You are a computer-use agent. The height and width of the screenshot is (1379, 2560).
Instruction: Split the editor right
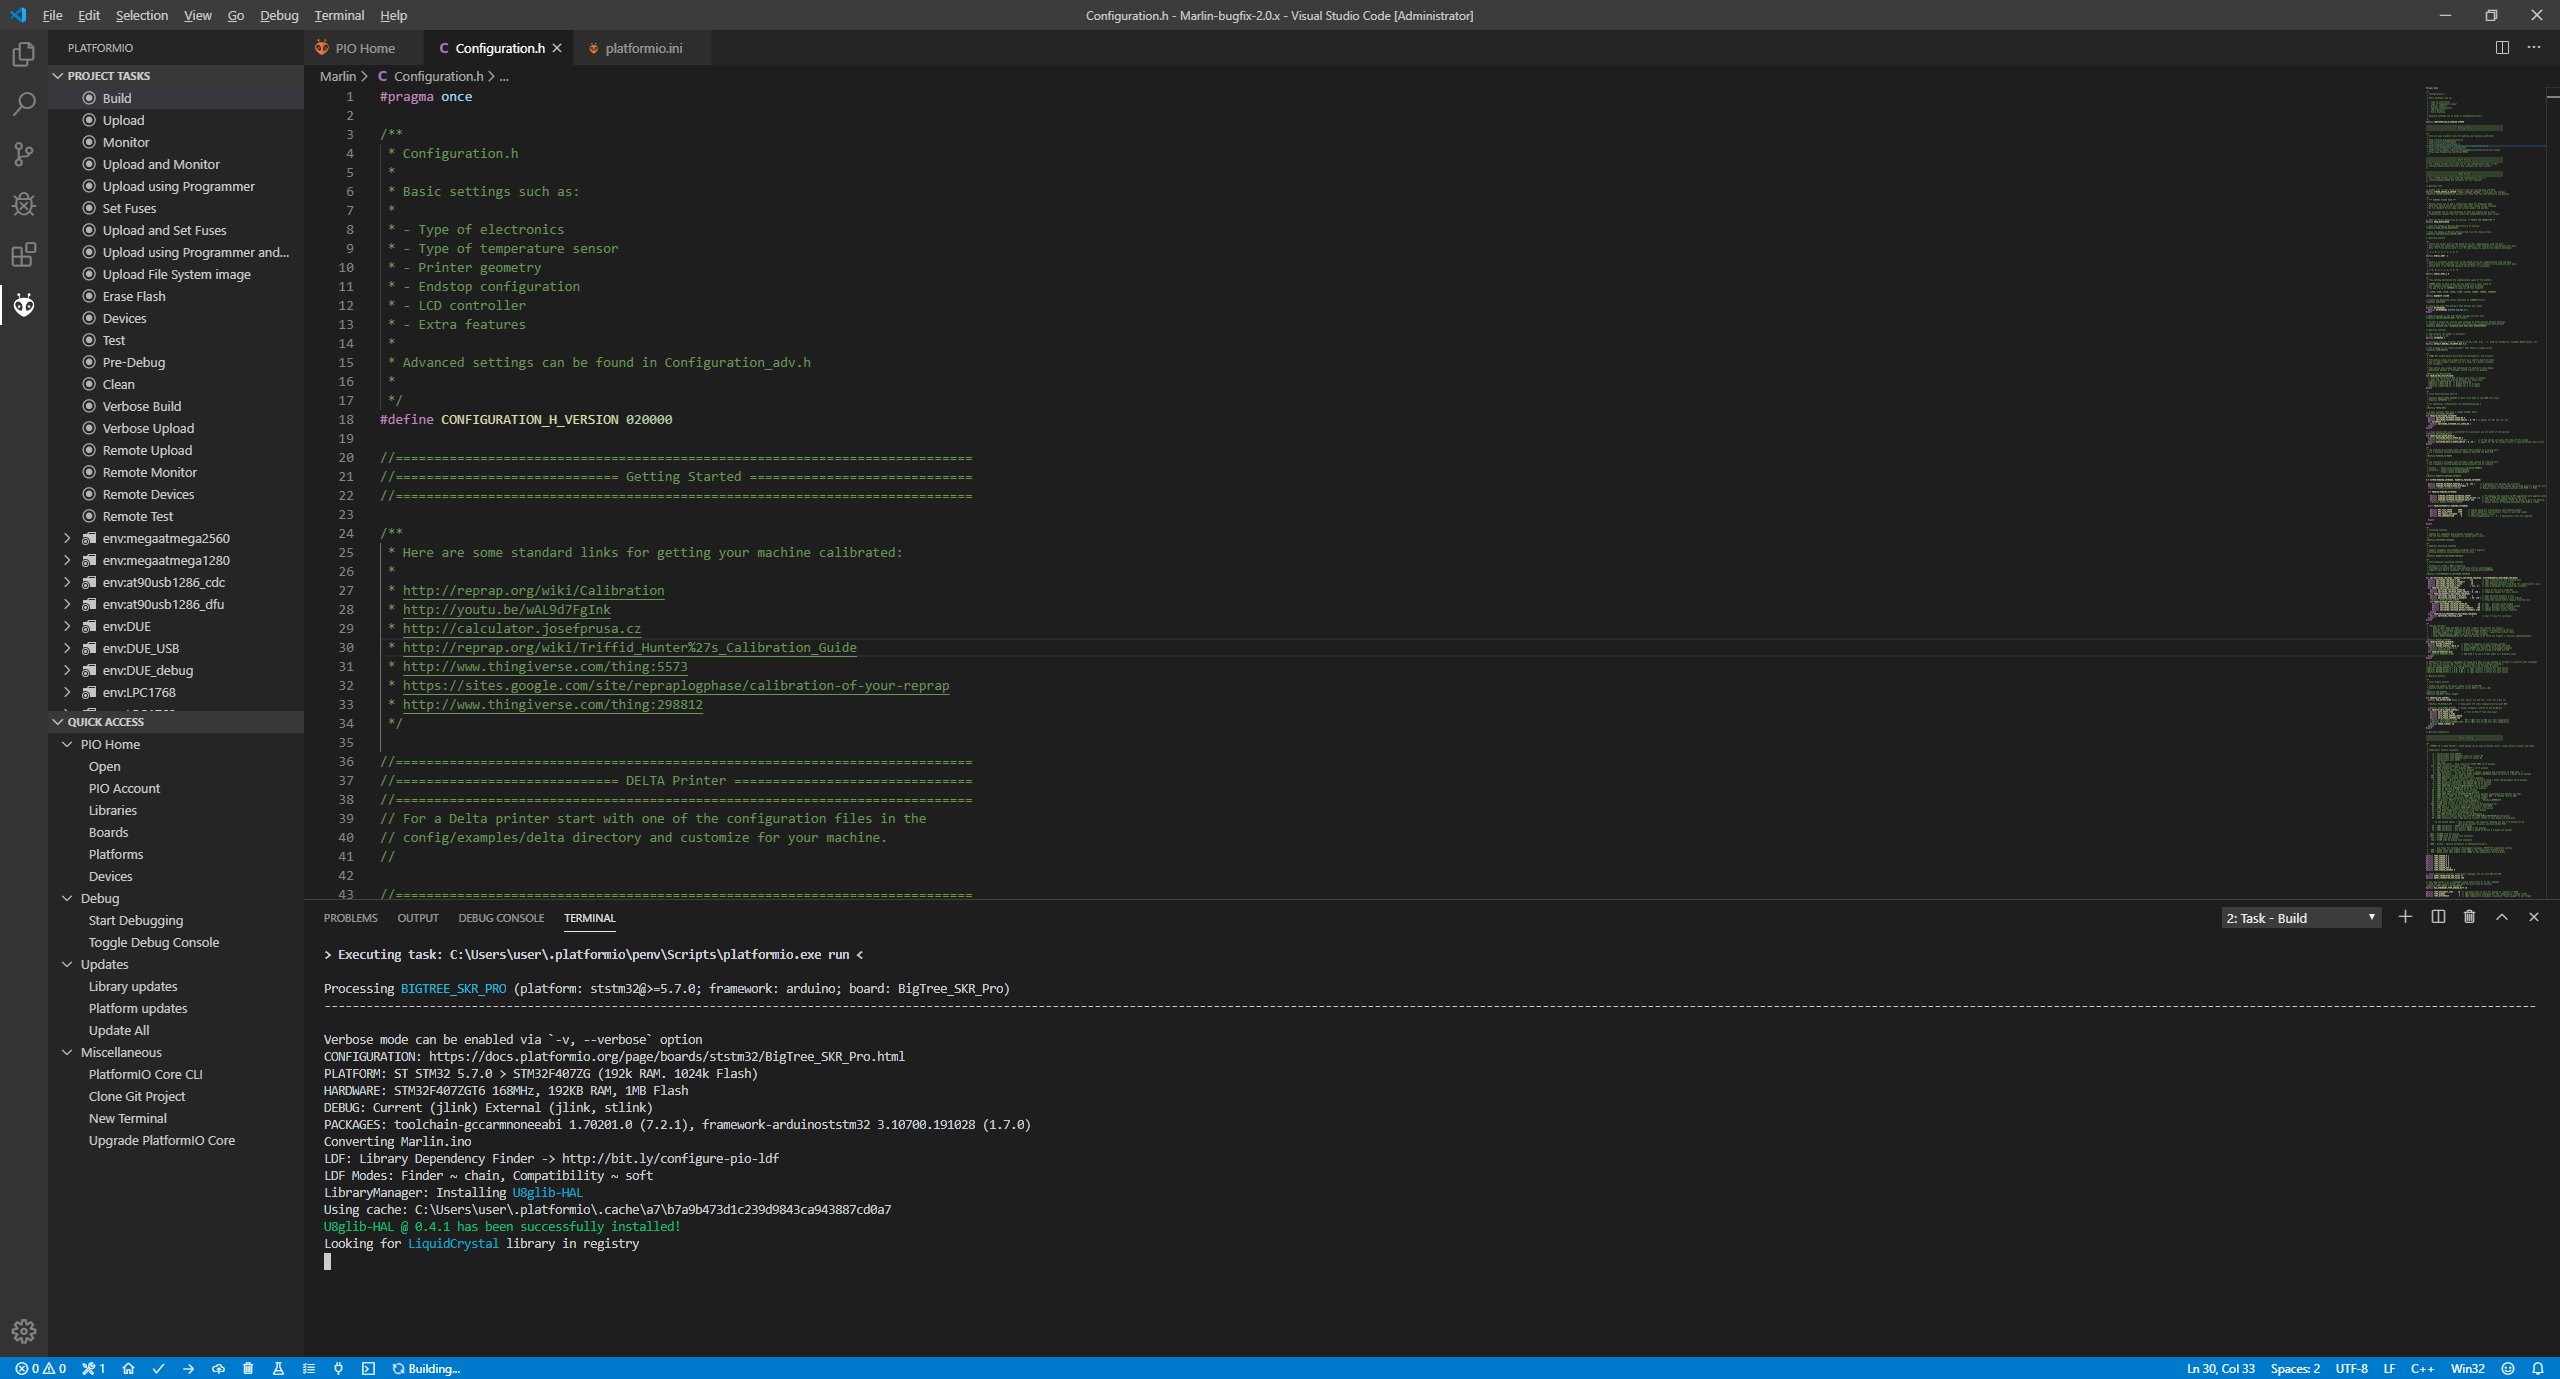(x=2502, y=47)
